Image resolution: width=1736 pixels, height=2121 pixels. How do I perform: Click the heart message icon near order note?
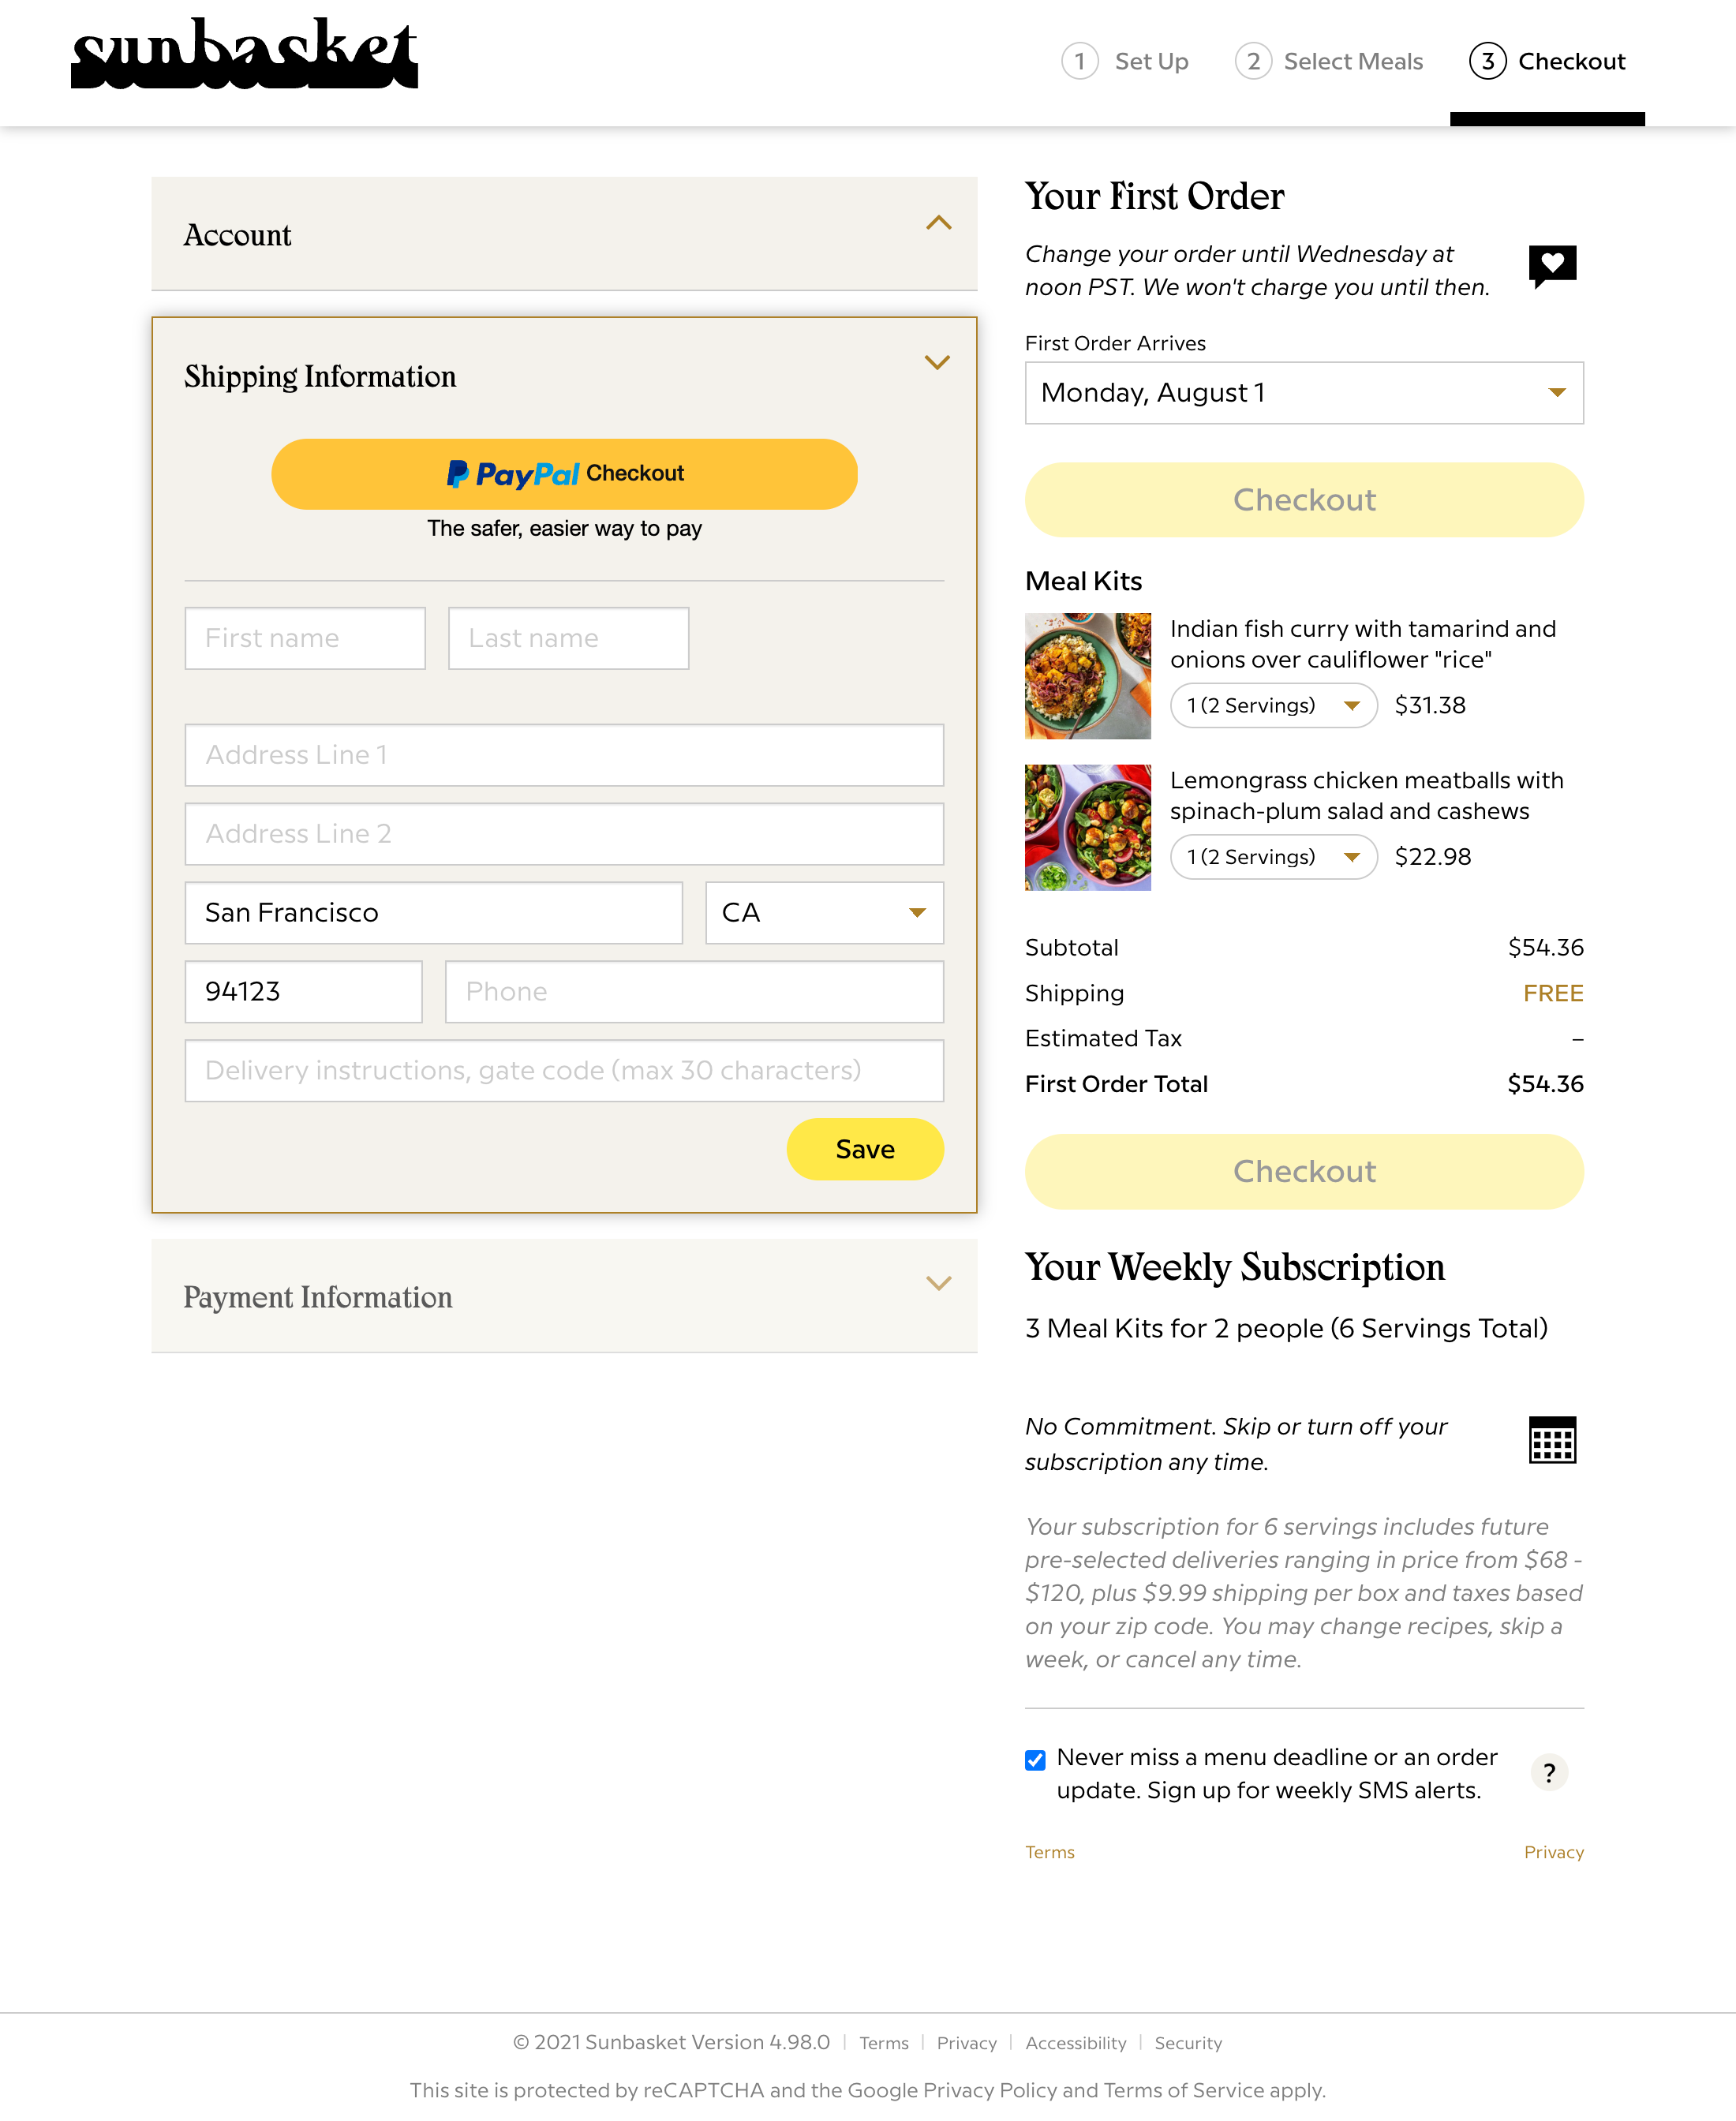pyautogui.click(x=1553, y=265)
